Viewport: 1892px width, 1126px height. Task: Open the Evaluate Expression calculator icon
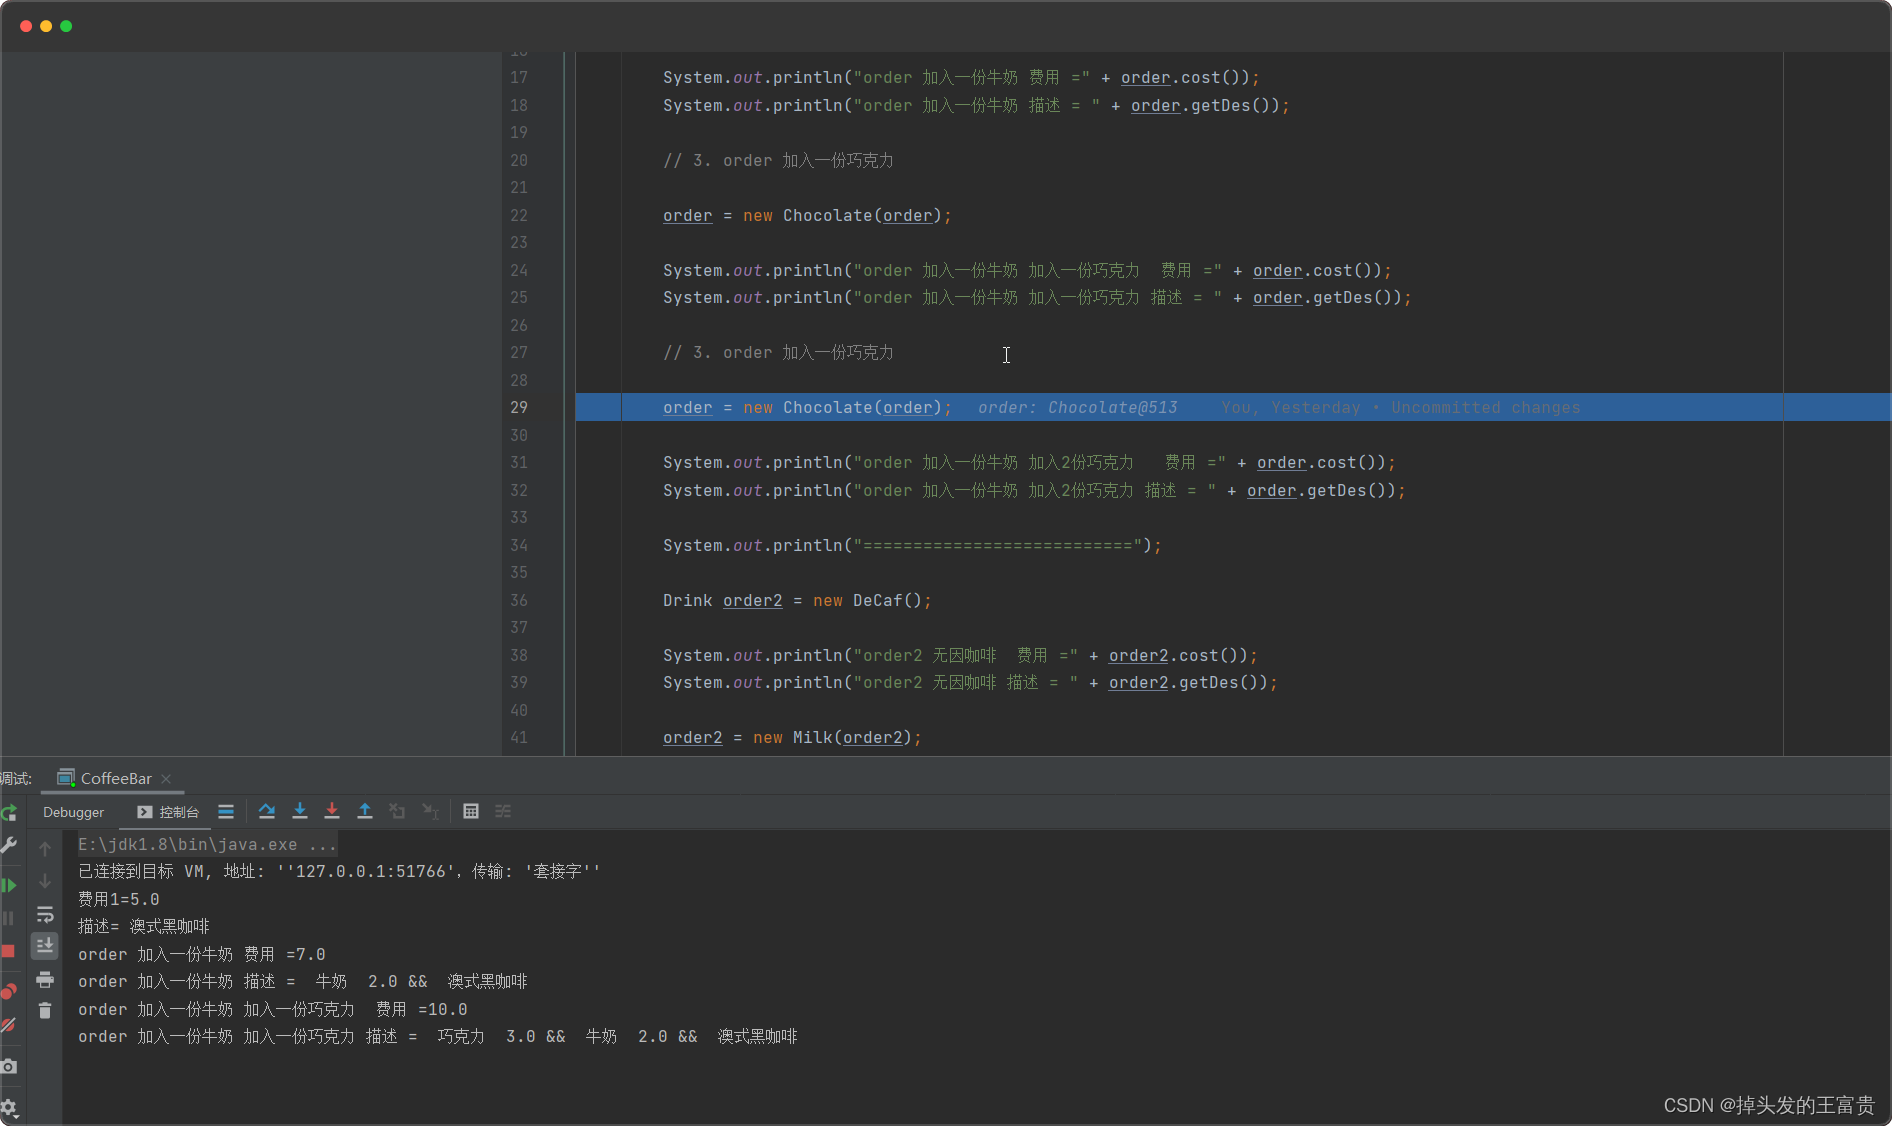coord(470,811)
